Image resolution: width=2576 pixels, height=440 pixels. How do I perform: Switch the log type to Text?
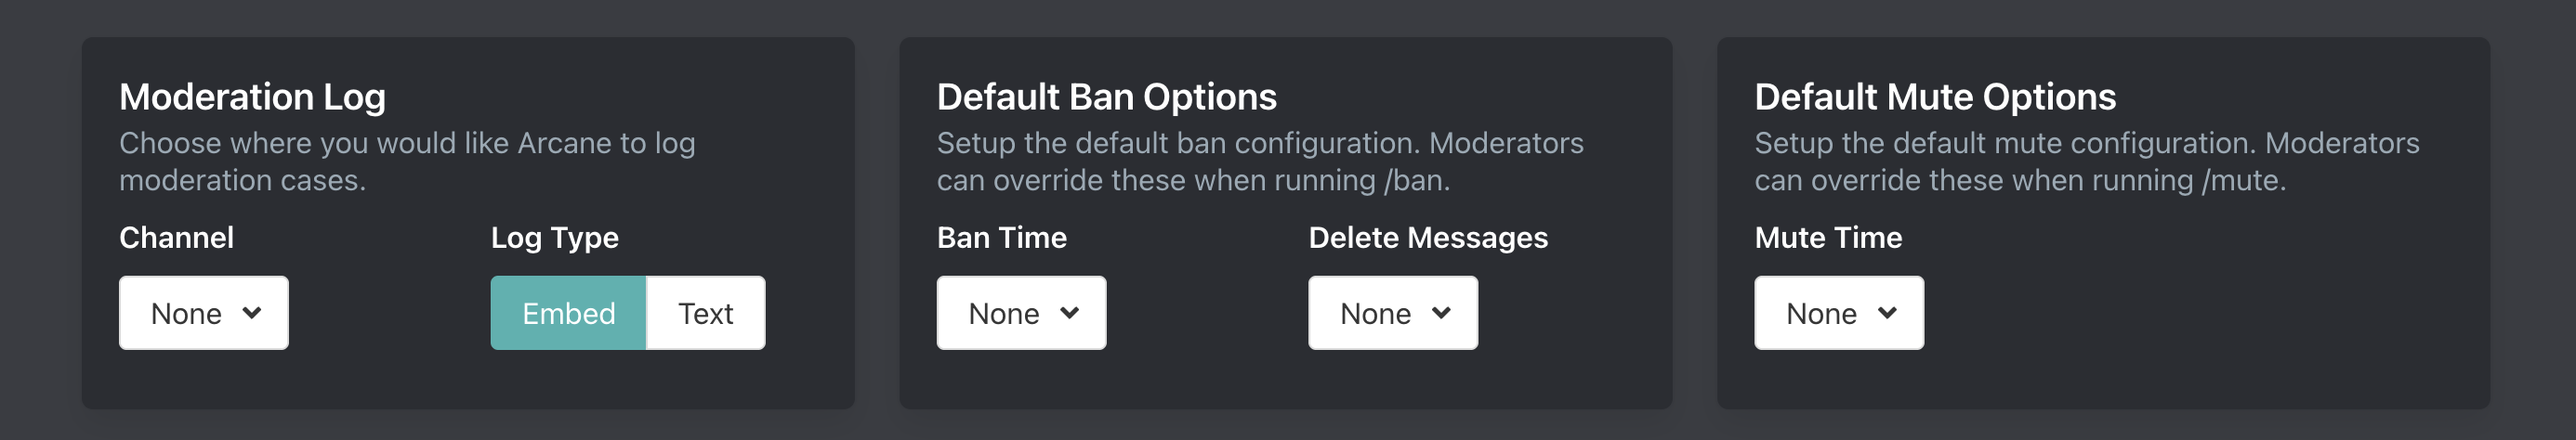(x=705, y=313)
